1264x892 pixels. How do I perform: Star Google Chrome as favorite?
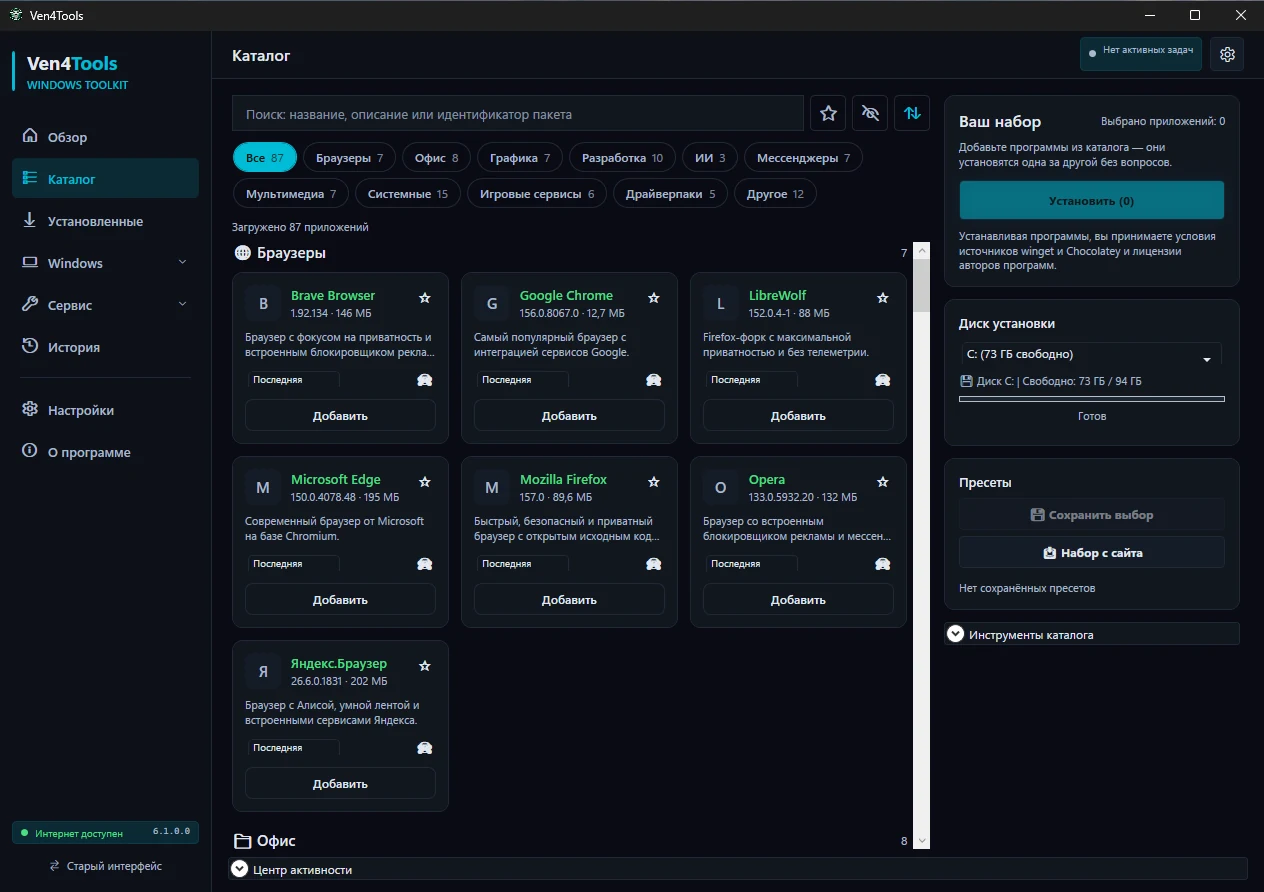pyautogui.click(x=654, y=298)
